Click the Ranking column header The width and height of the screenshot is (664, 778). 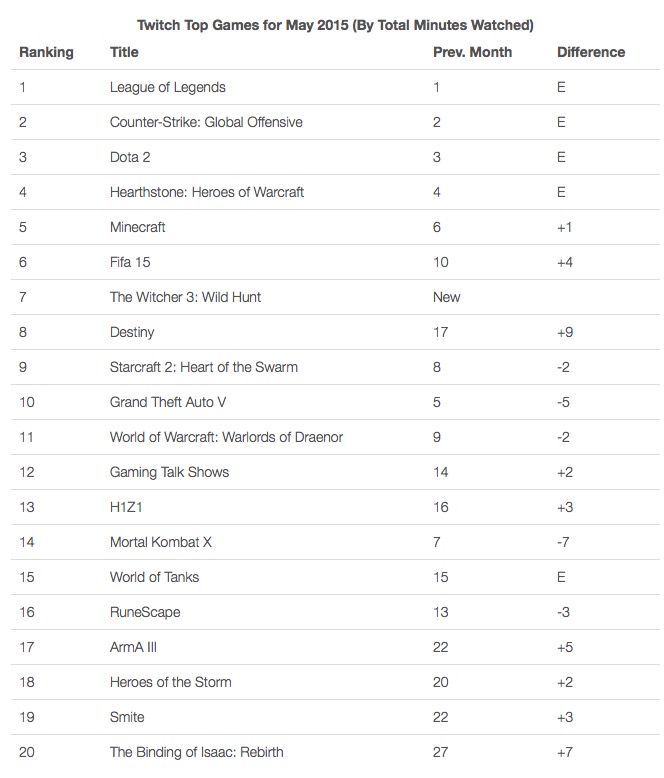pyautogui.click(x=47, y=52)
